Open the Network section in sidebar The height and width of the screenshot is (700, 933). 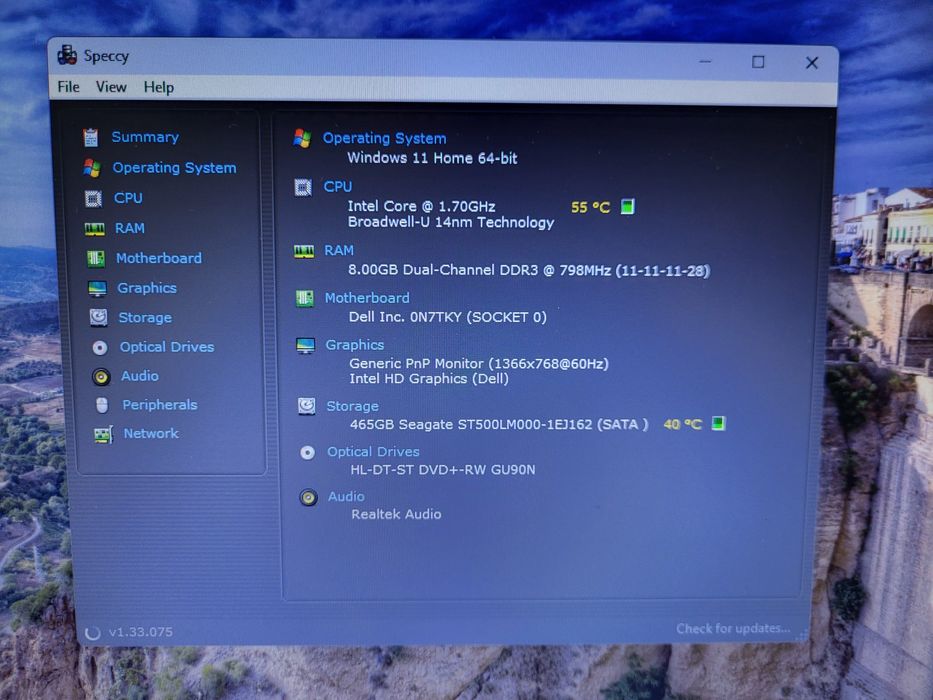(x=151, y=434)
